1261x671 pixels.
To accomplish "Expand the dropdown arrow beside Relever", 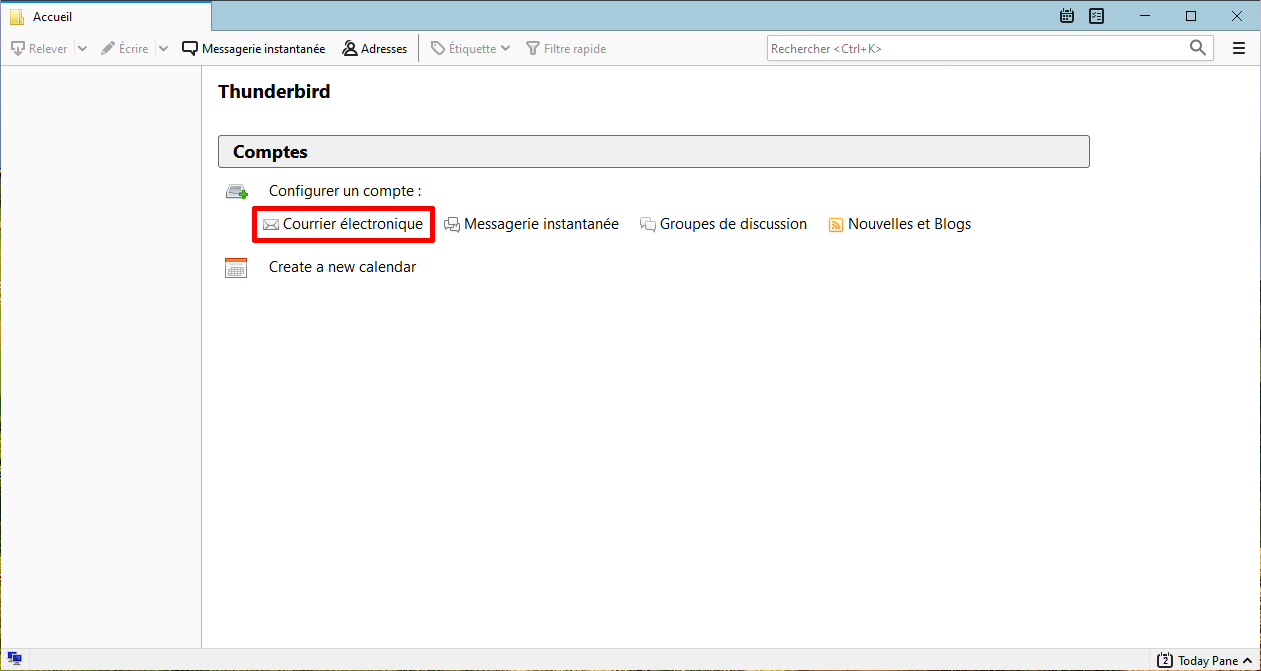I will (82, 48).
